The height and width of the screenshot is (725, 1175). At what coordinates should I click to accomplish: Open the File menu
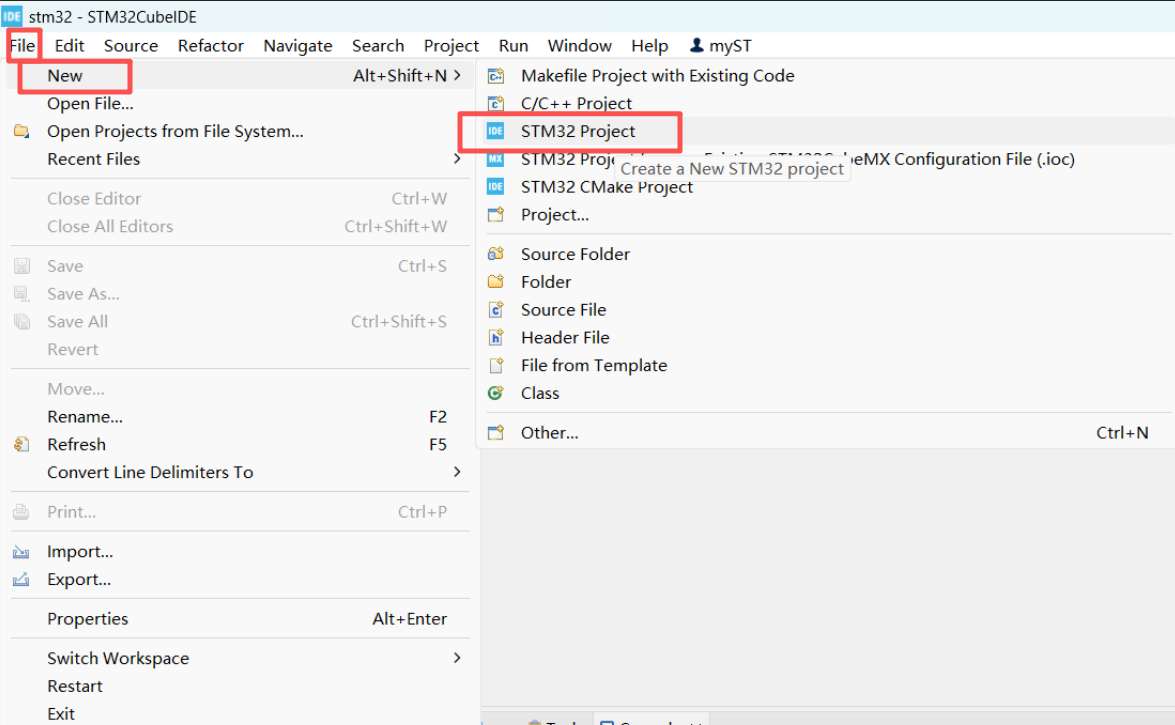pos(22,46)
